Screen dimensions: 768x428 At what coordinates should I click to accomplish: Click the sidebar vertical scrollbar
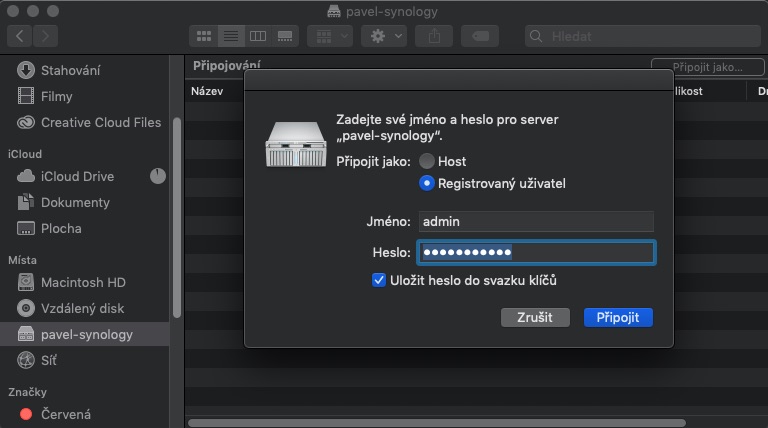coord(177,218)
